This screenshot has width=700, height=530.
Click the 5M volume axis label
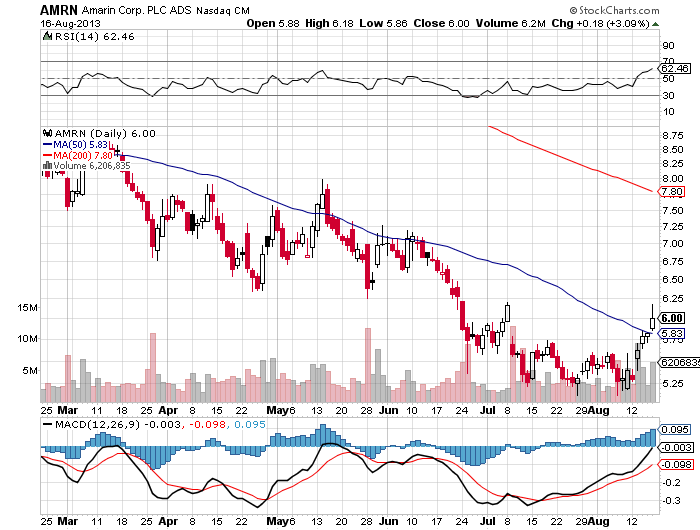point(30,371)
